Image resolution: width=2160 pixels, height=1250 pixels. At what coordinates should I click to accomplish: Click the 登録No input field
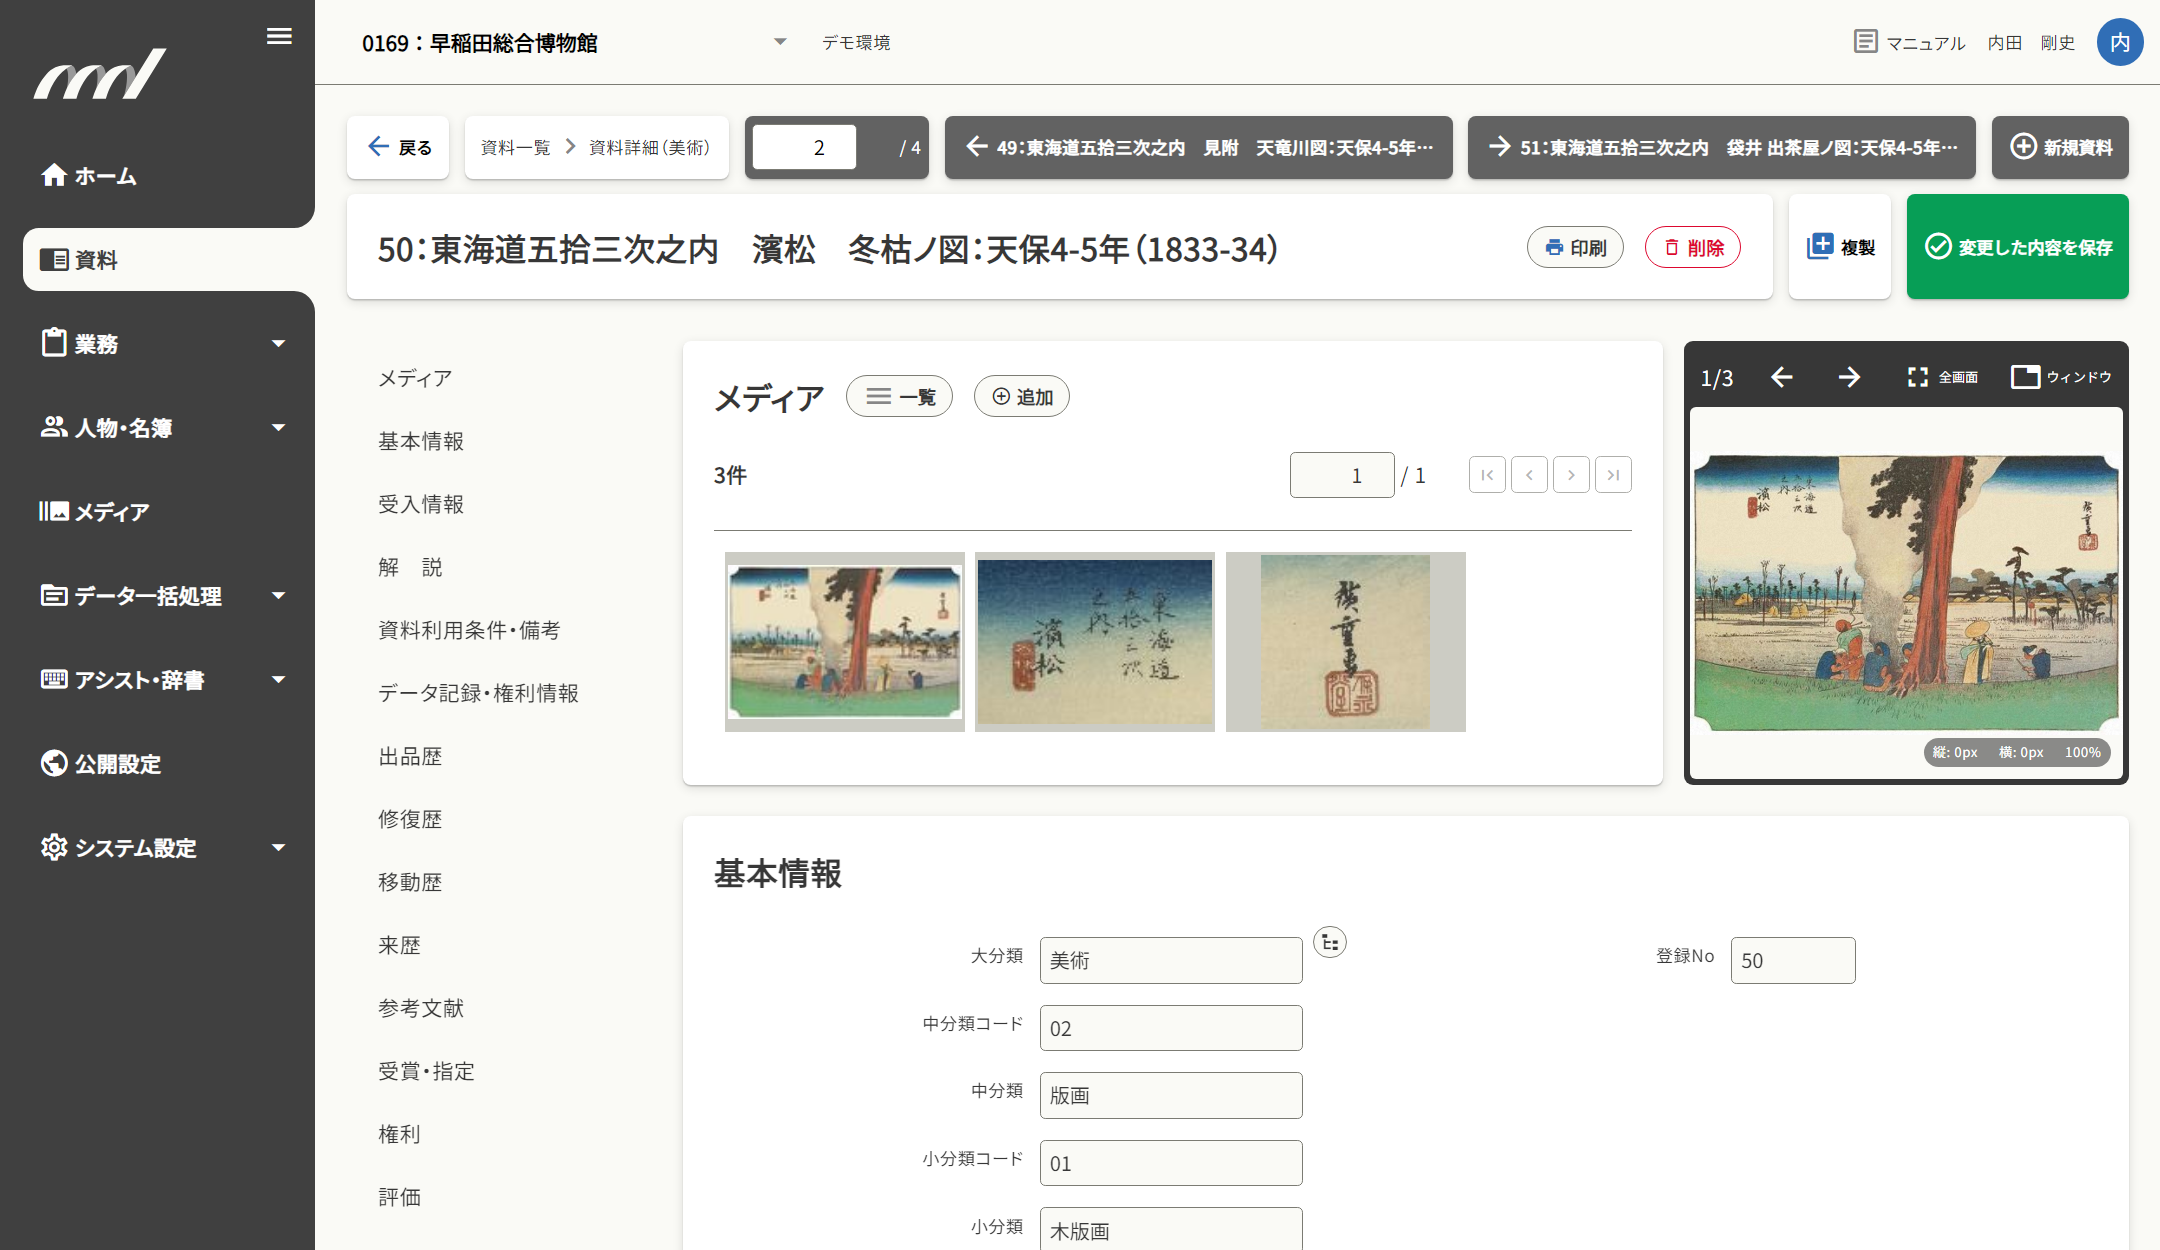coord(1792,960)
